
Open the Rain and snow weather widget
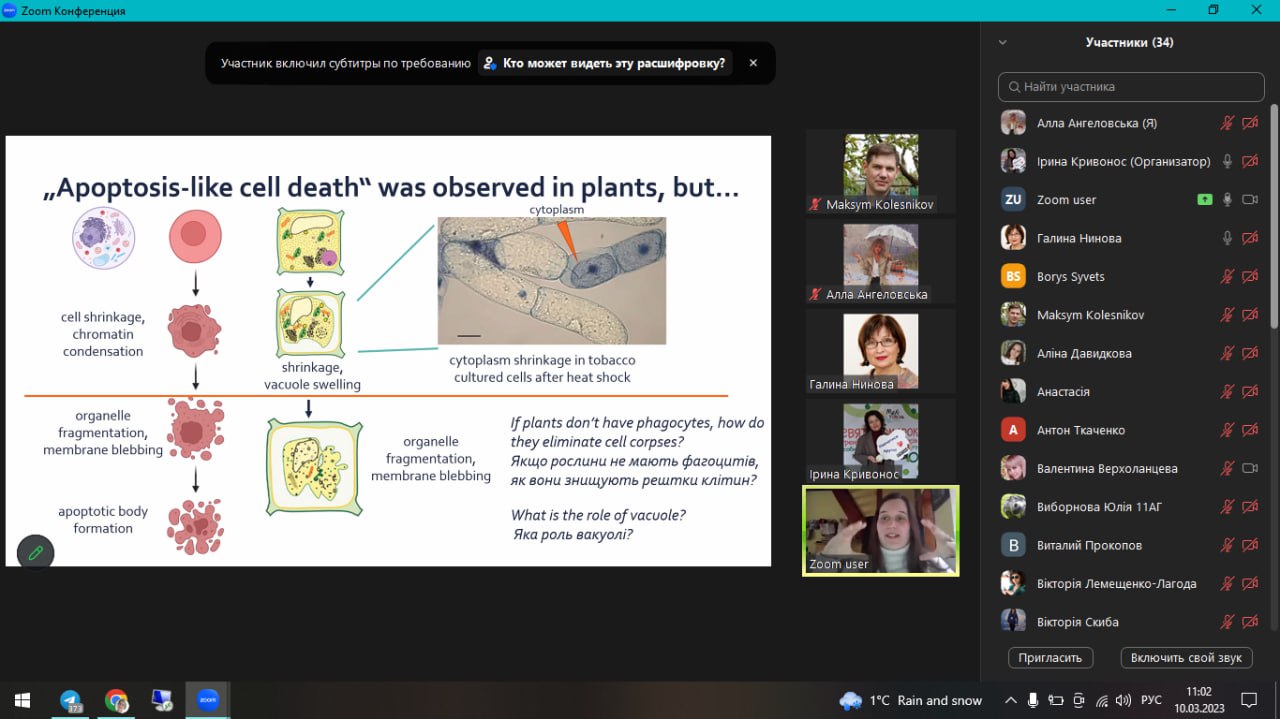point(911,700)
